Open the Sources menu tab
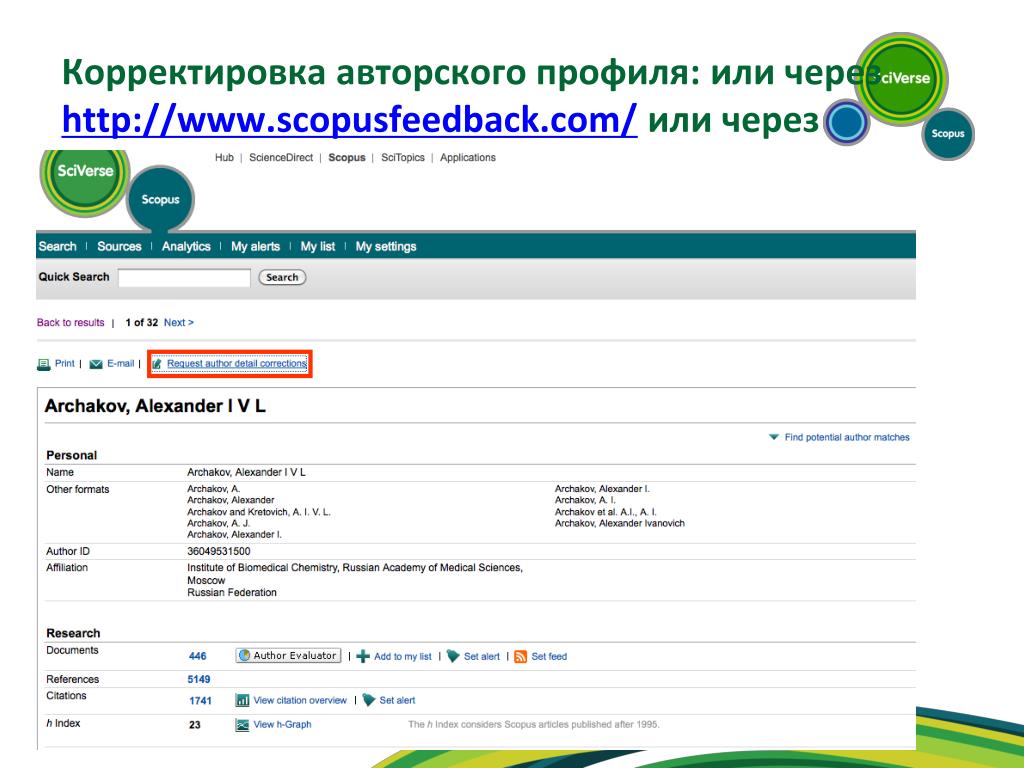The image size is (1024, 768). pyautogui.click(x=119, y=246)
